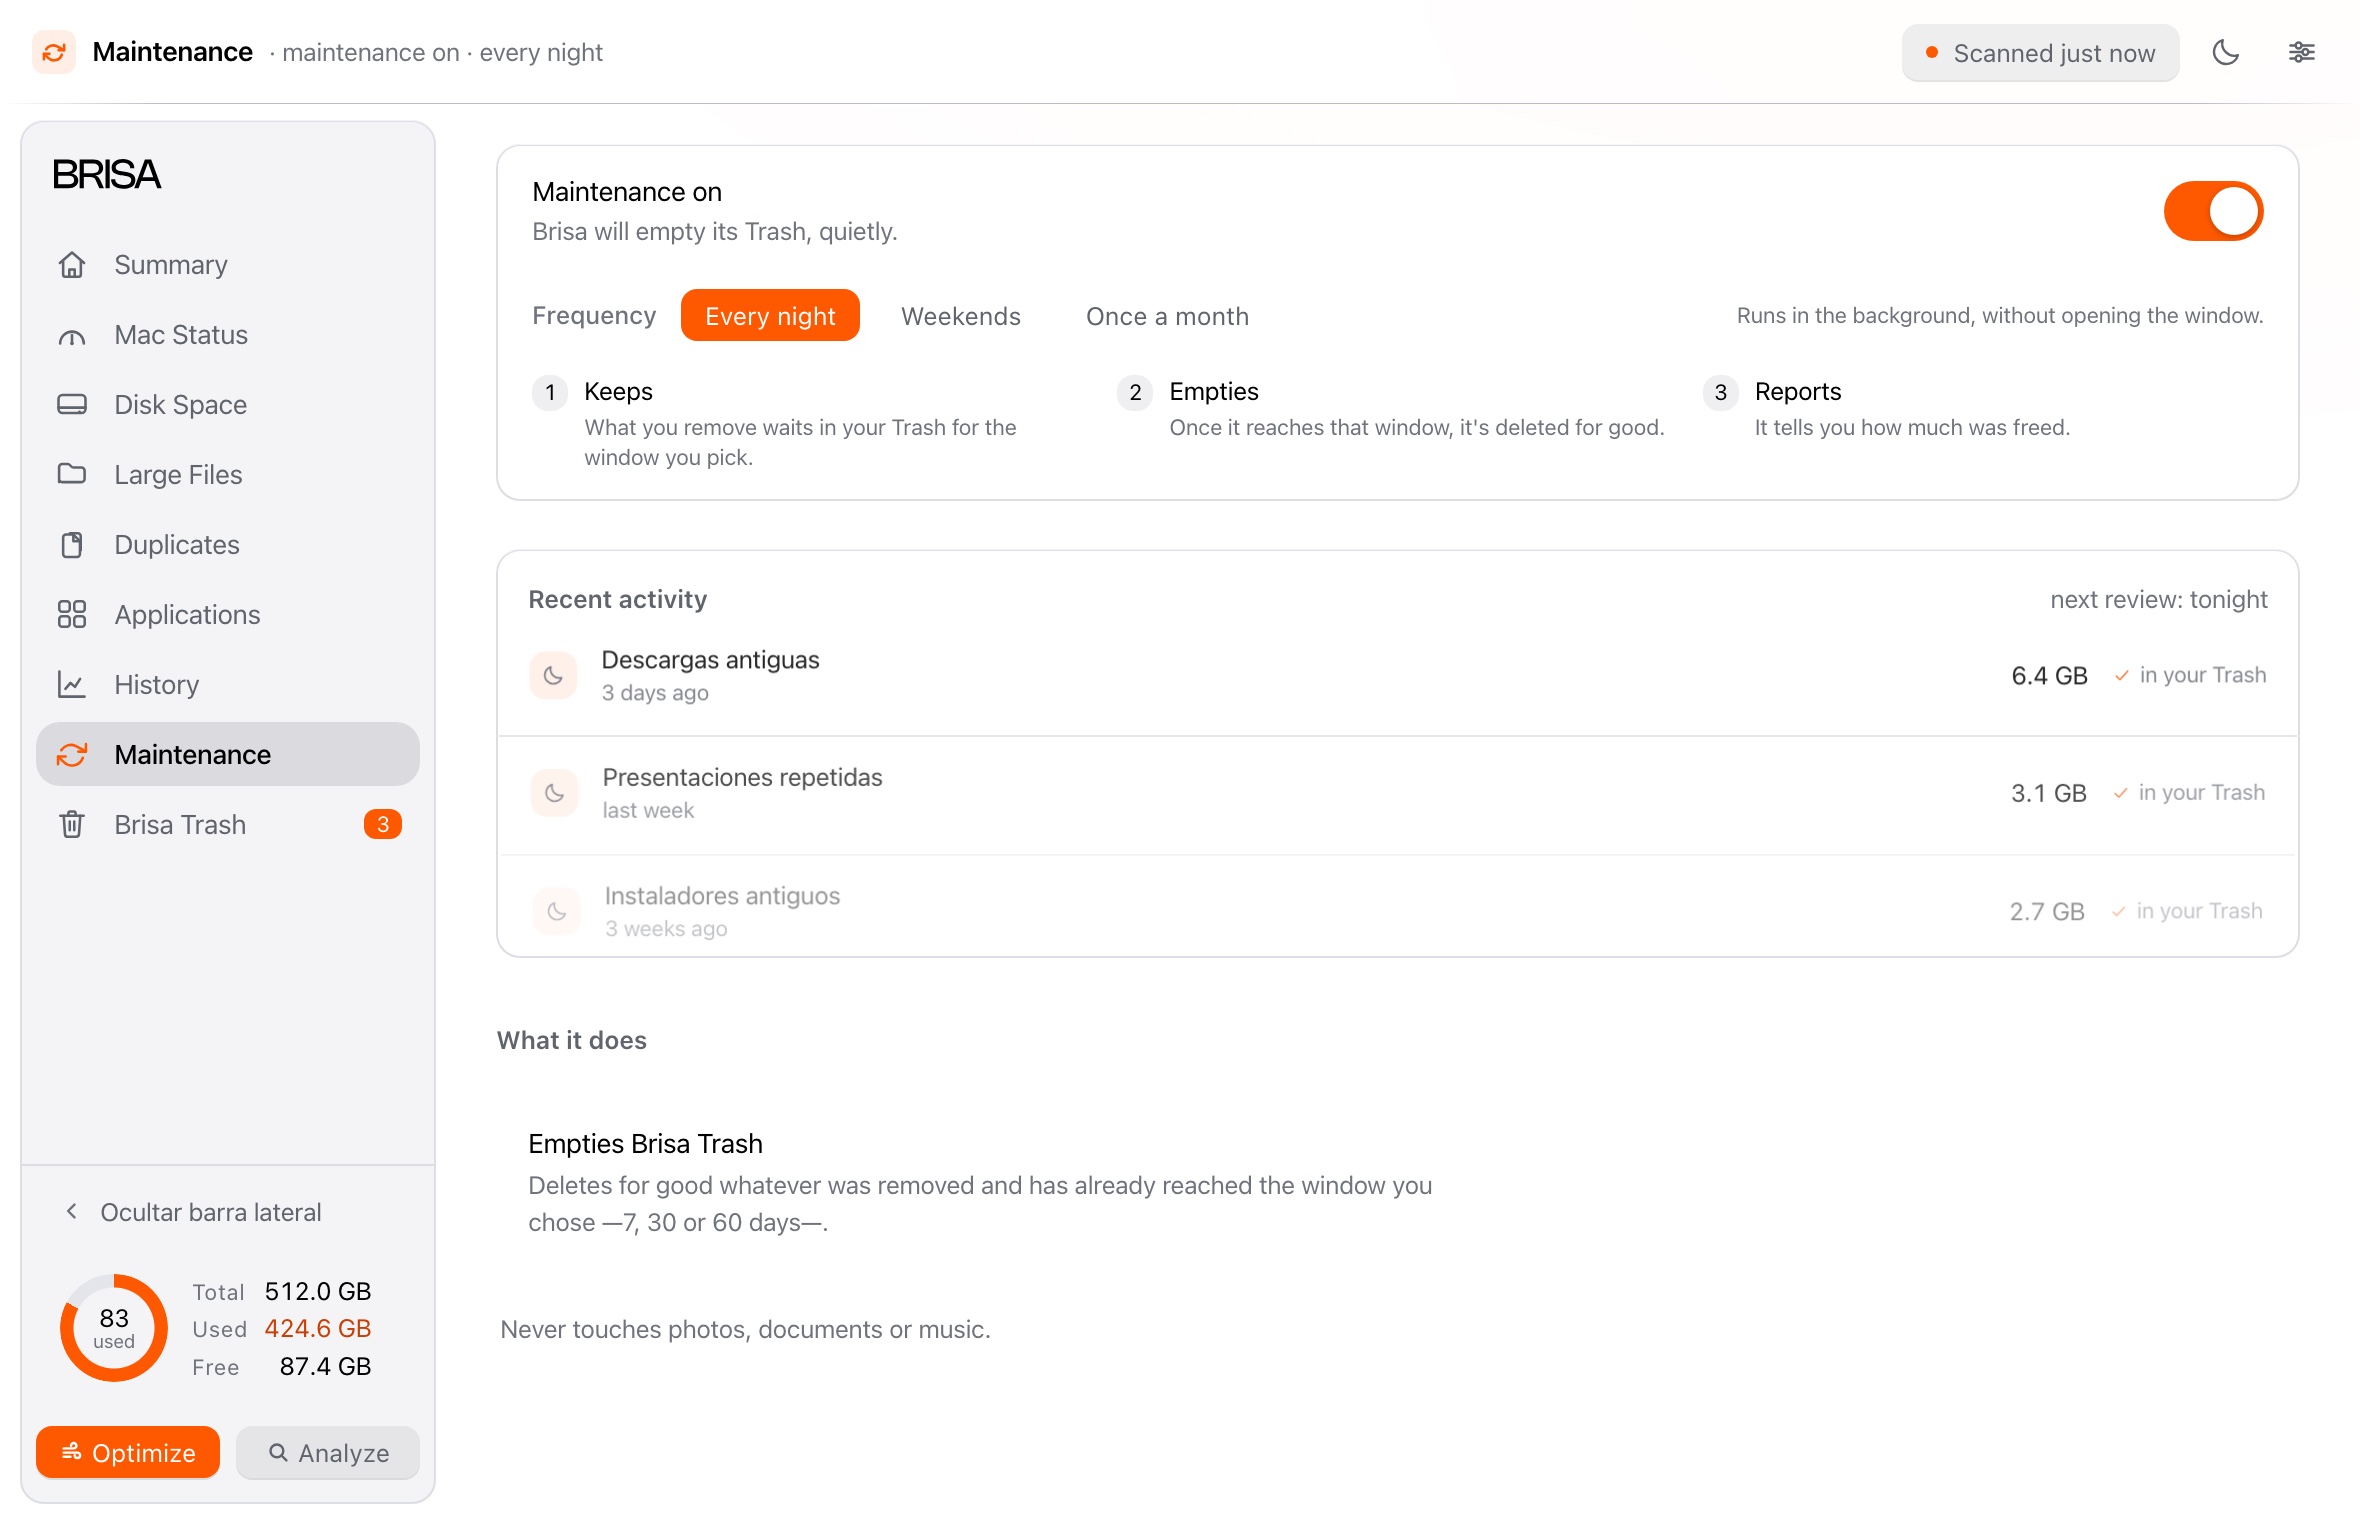Open the Descargas antiguas activity row
2360x1520 pixels.
1397,676
